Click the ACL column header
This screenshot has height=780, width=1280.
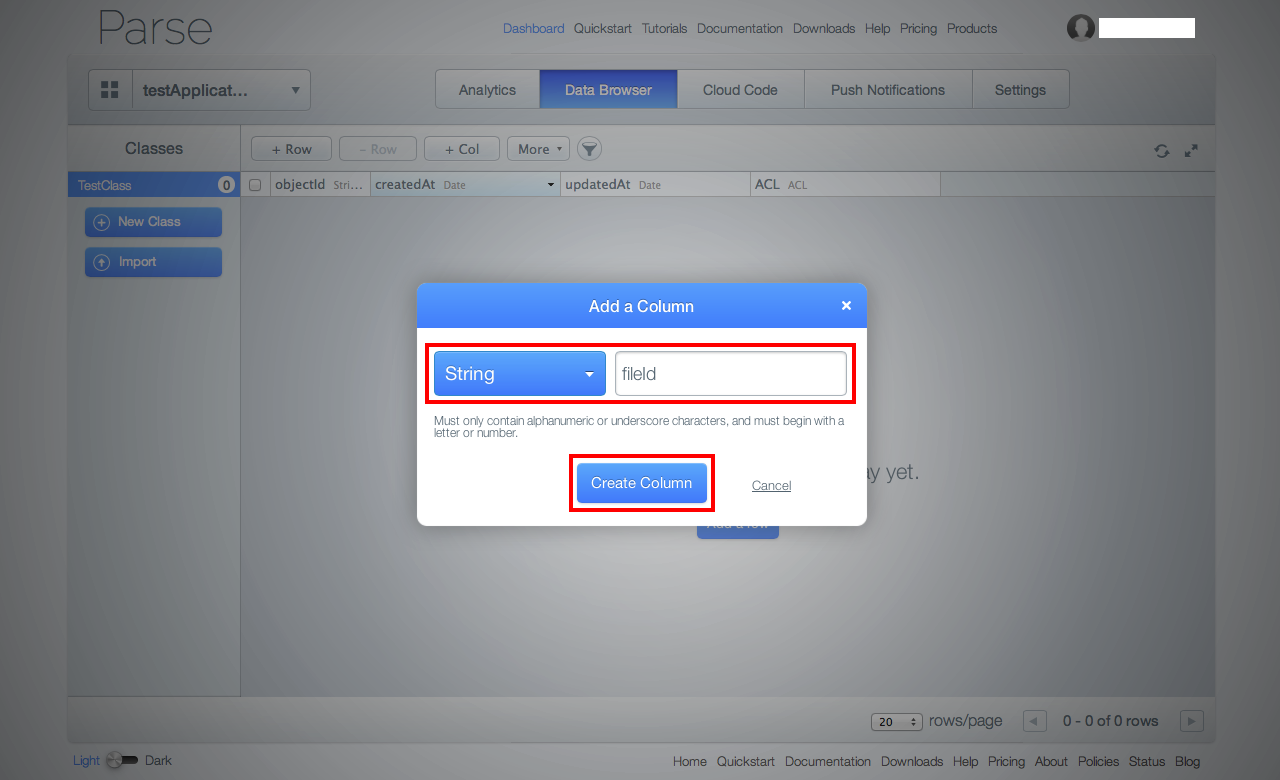point(845,185)
